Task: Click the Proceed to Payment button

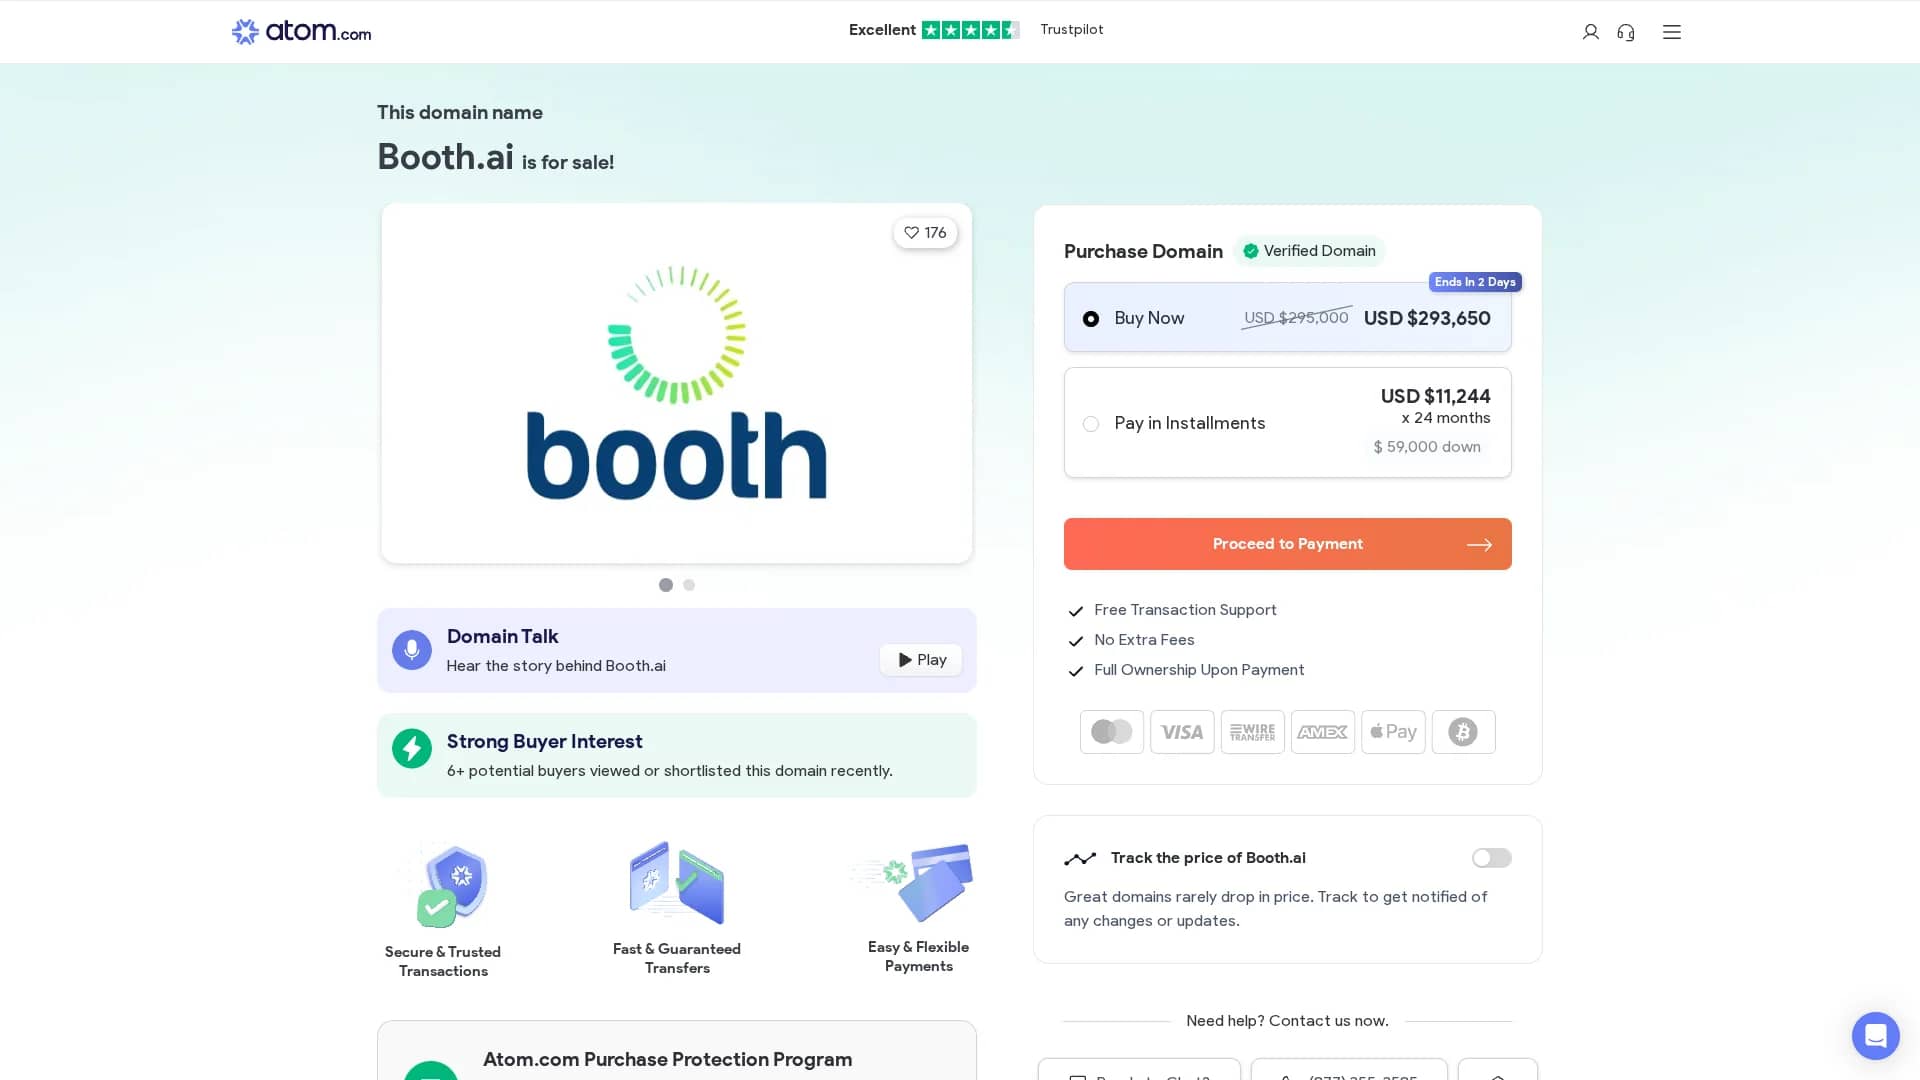Action: [1288, 544]
